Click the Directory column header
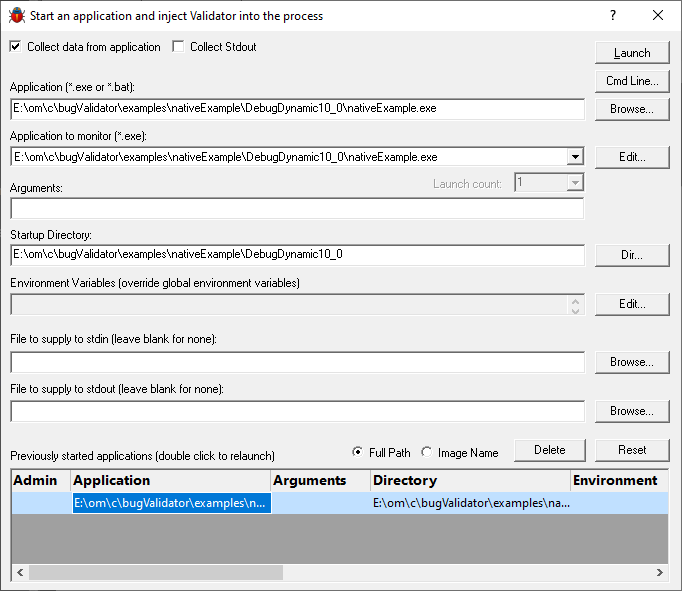 pos(470,481)
